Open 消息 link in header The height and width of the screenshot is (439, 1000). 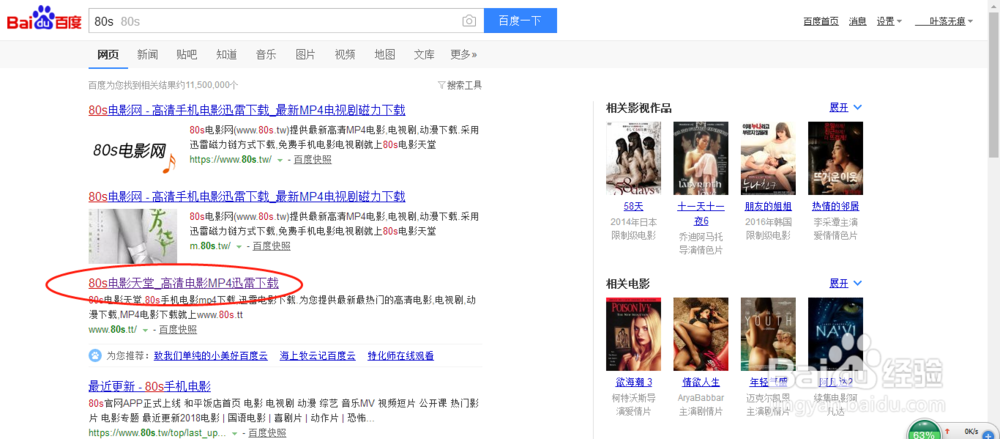(x=858, y=21)
